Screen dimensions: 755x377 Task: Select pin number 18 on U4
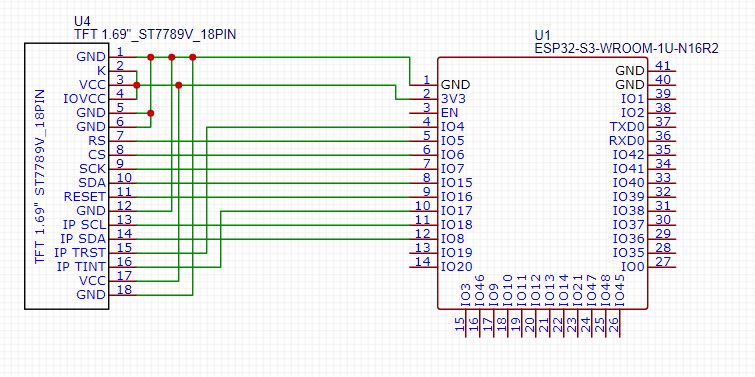123,289
